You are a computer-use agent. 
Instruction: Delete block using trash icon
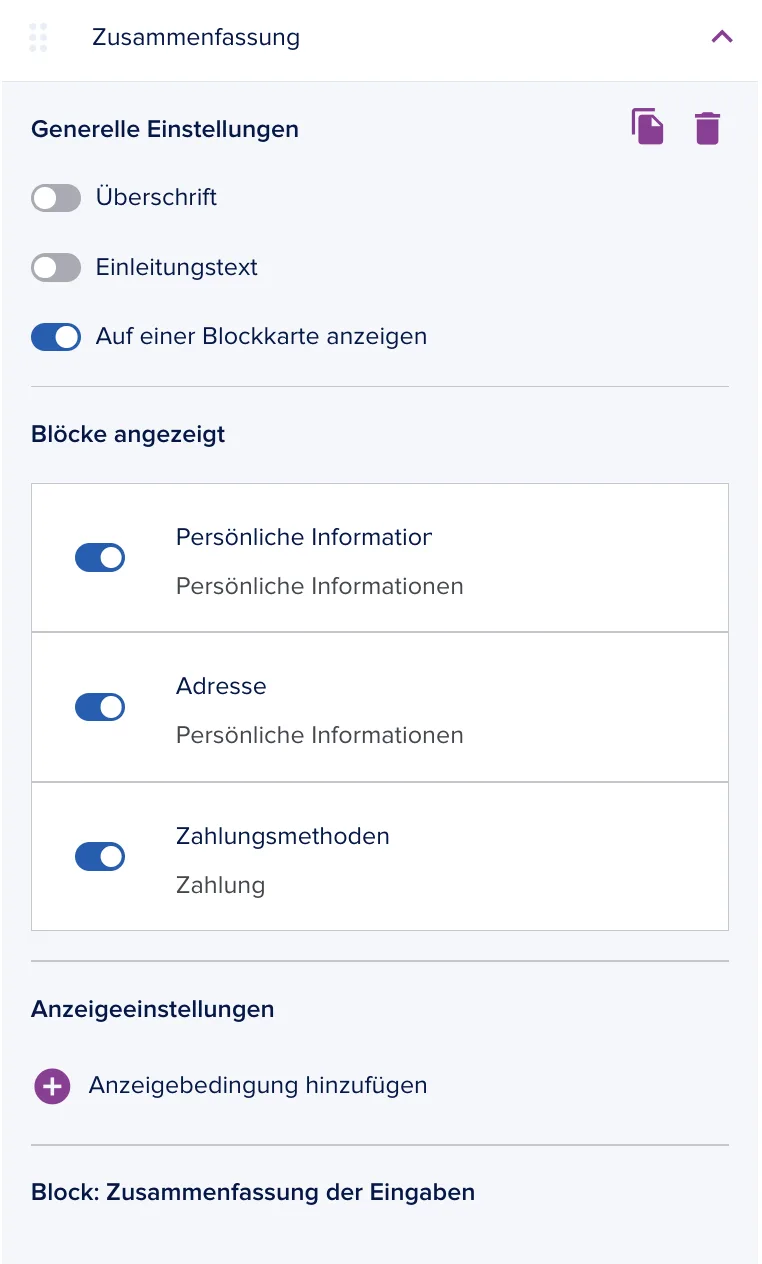[707, 128]
